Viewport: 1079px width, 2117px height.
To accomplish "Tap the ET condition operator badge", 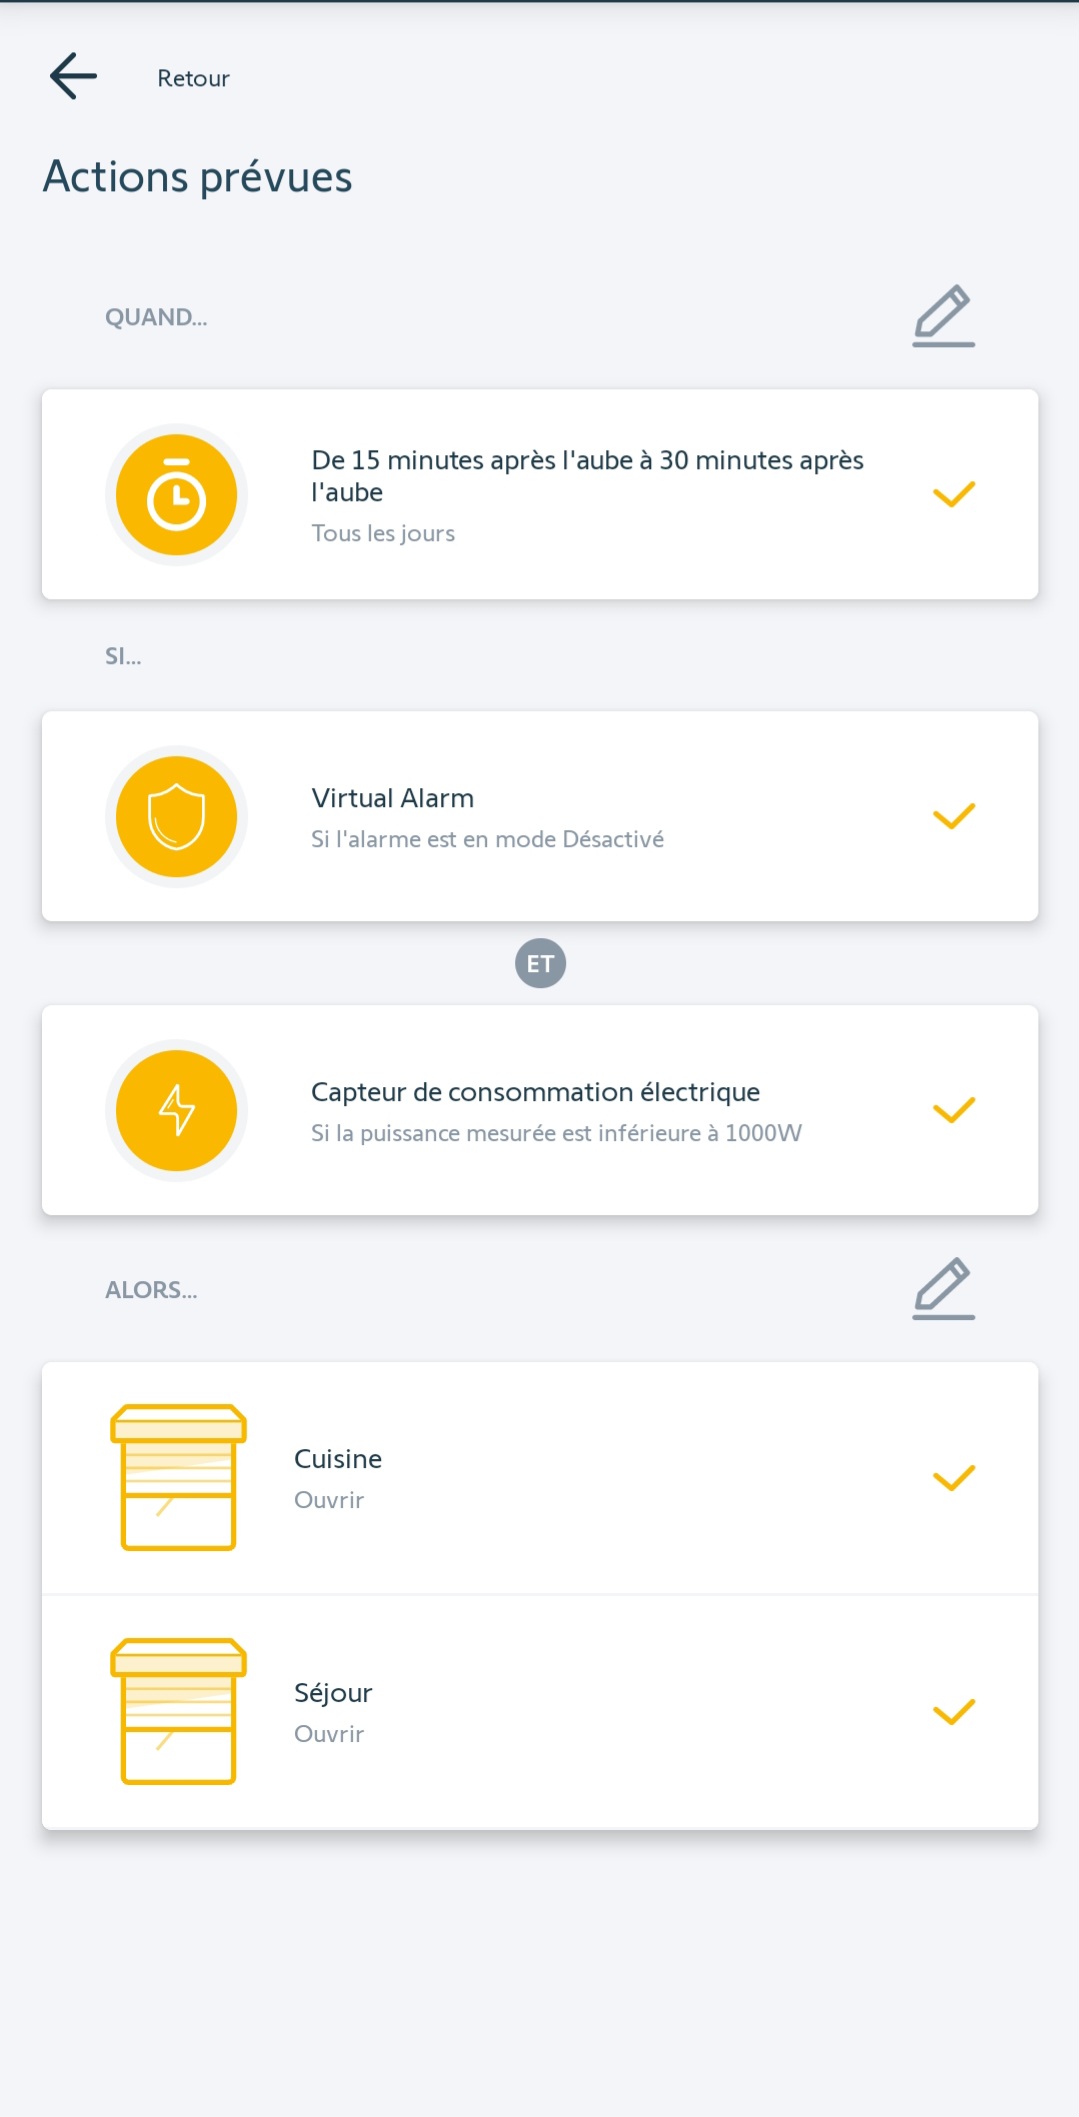I will (x=540, y=963).
